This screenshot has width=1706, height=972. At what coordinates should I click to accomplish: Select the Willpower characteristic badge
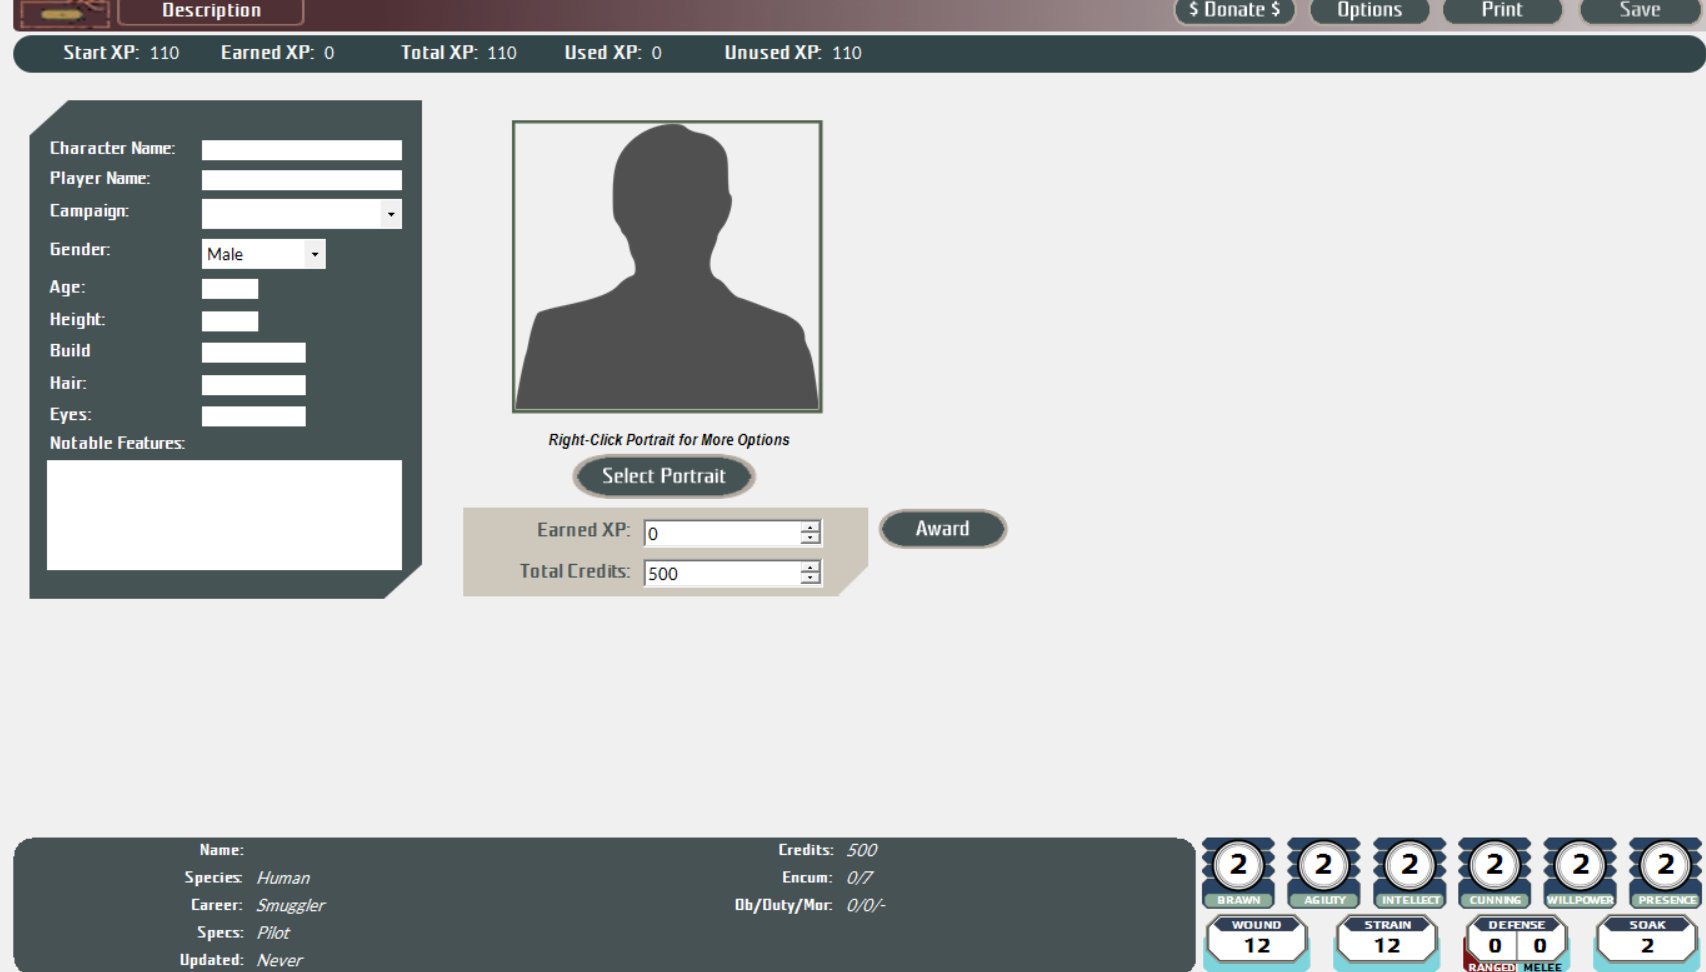pyautogui.click(x=1580, y=866)
